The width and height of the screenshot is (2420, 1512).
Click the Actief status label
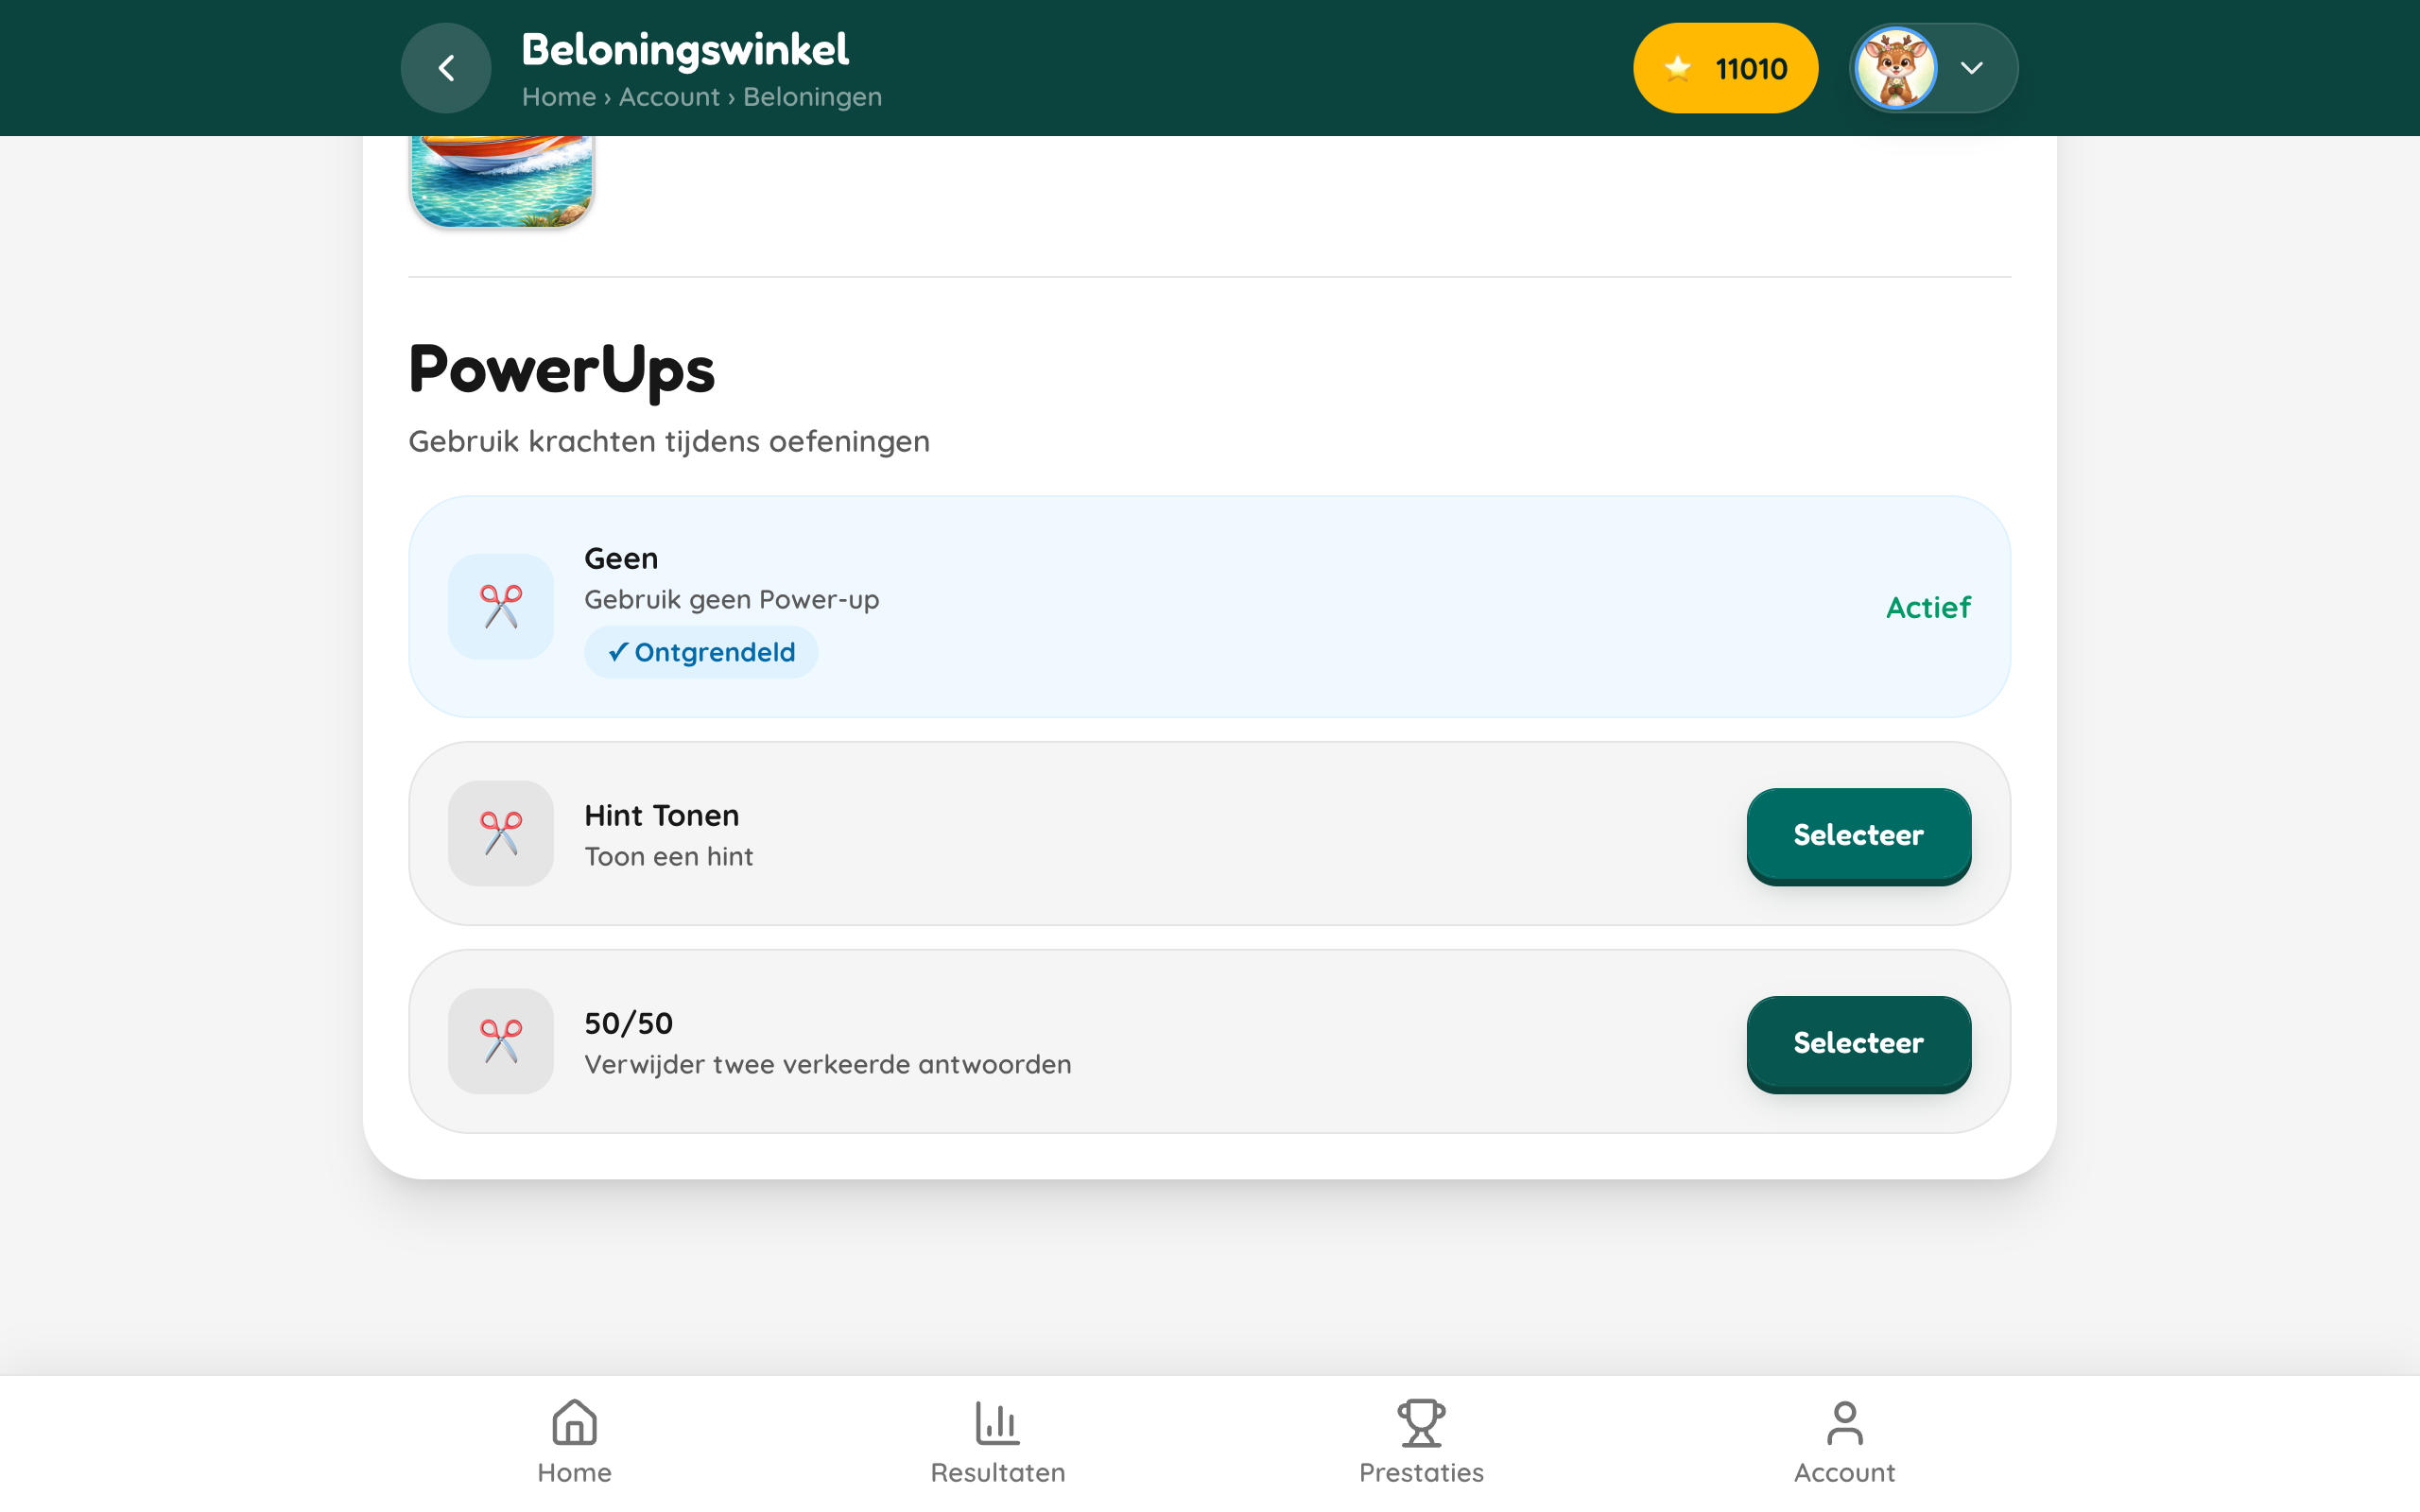(1928, 607)
